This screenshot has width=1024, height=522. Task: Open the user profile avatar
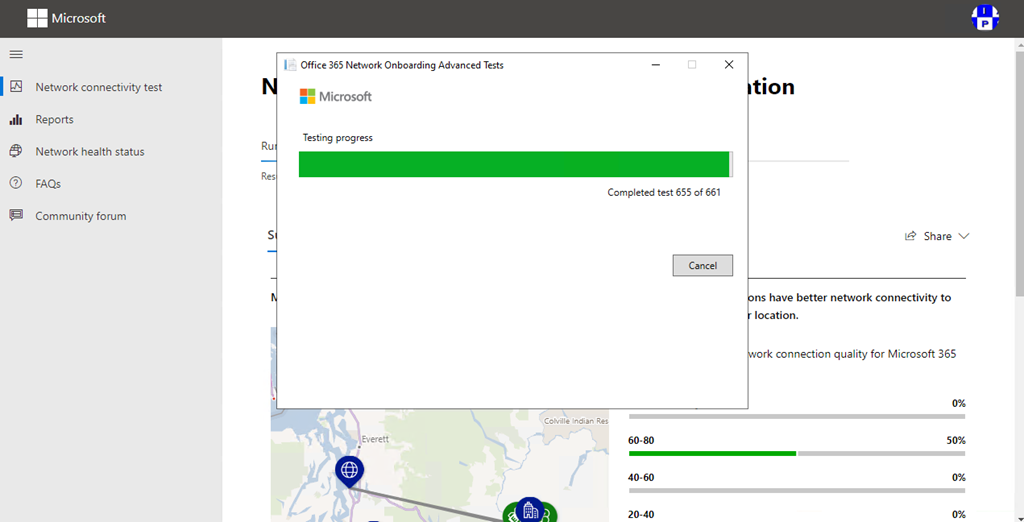click(985, 18)
